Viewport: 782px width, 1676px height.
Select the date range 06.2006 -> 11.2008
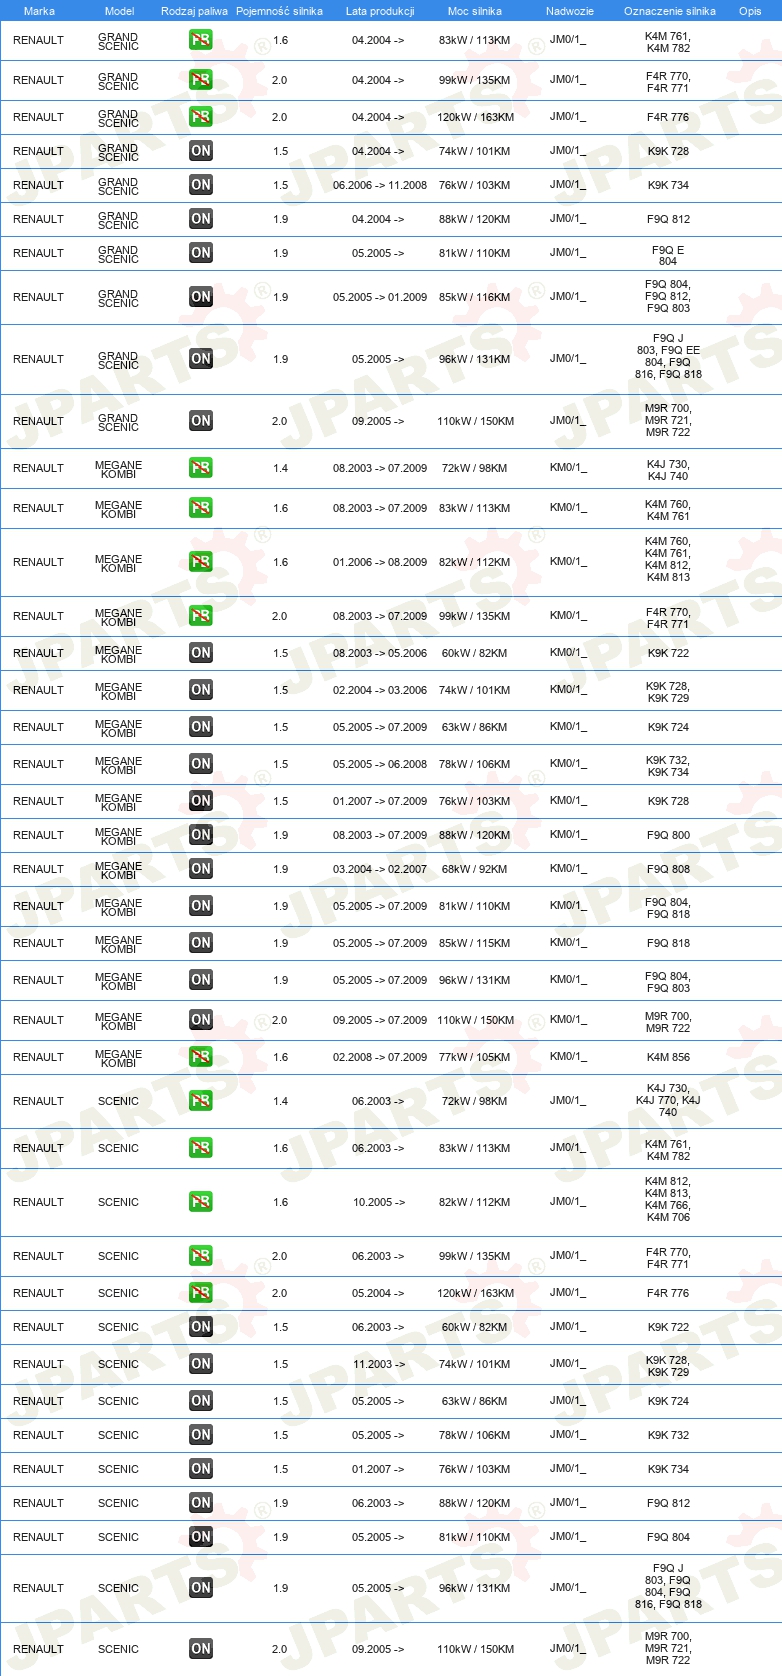(x=380, y=185)
